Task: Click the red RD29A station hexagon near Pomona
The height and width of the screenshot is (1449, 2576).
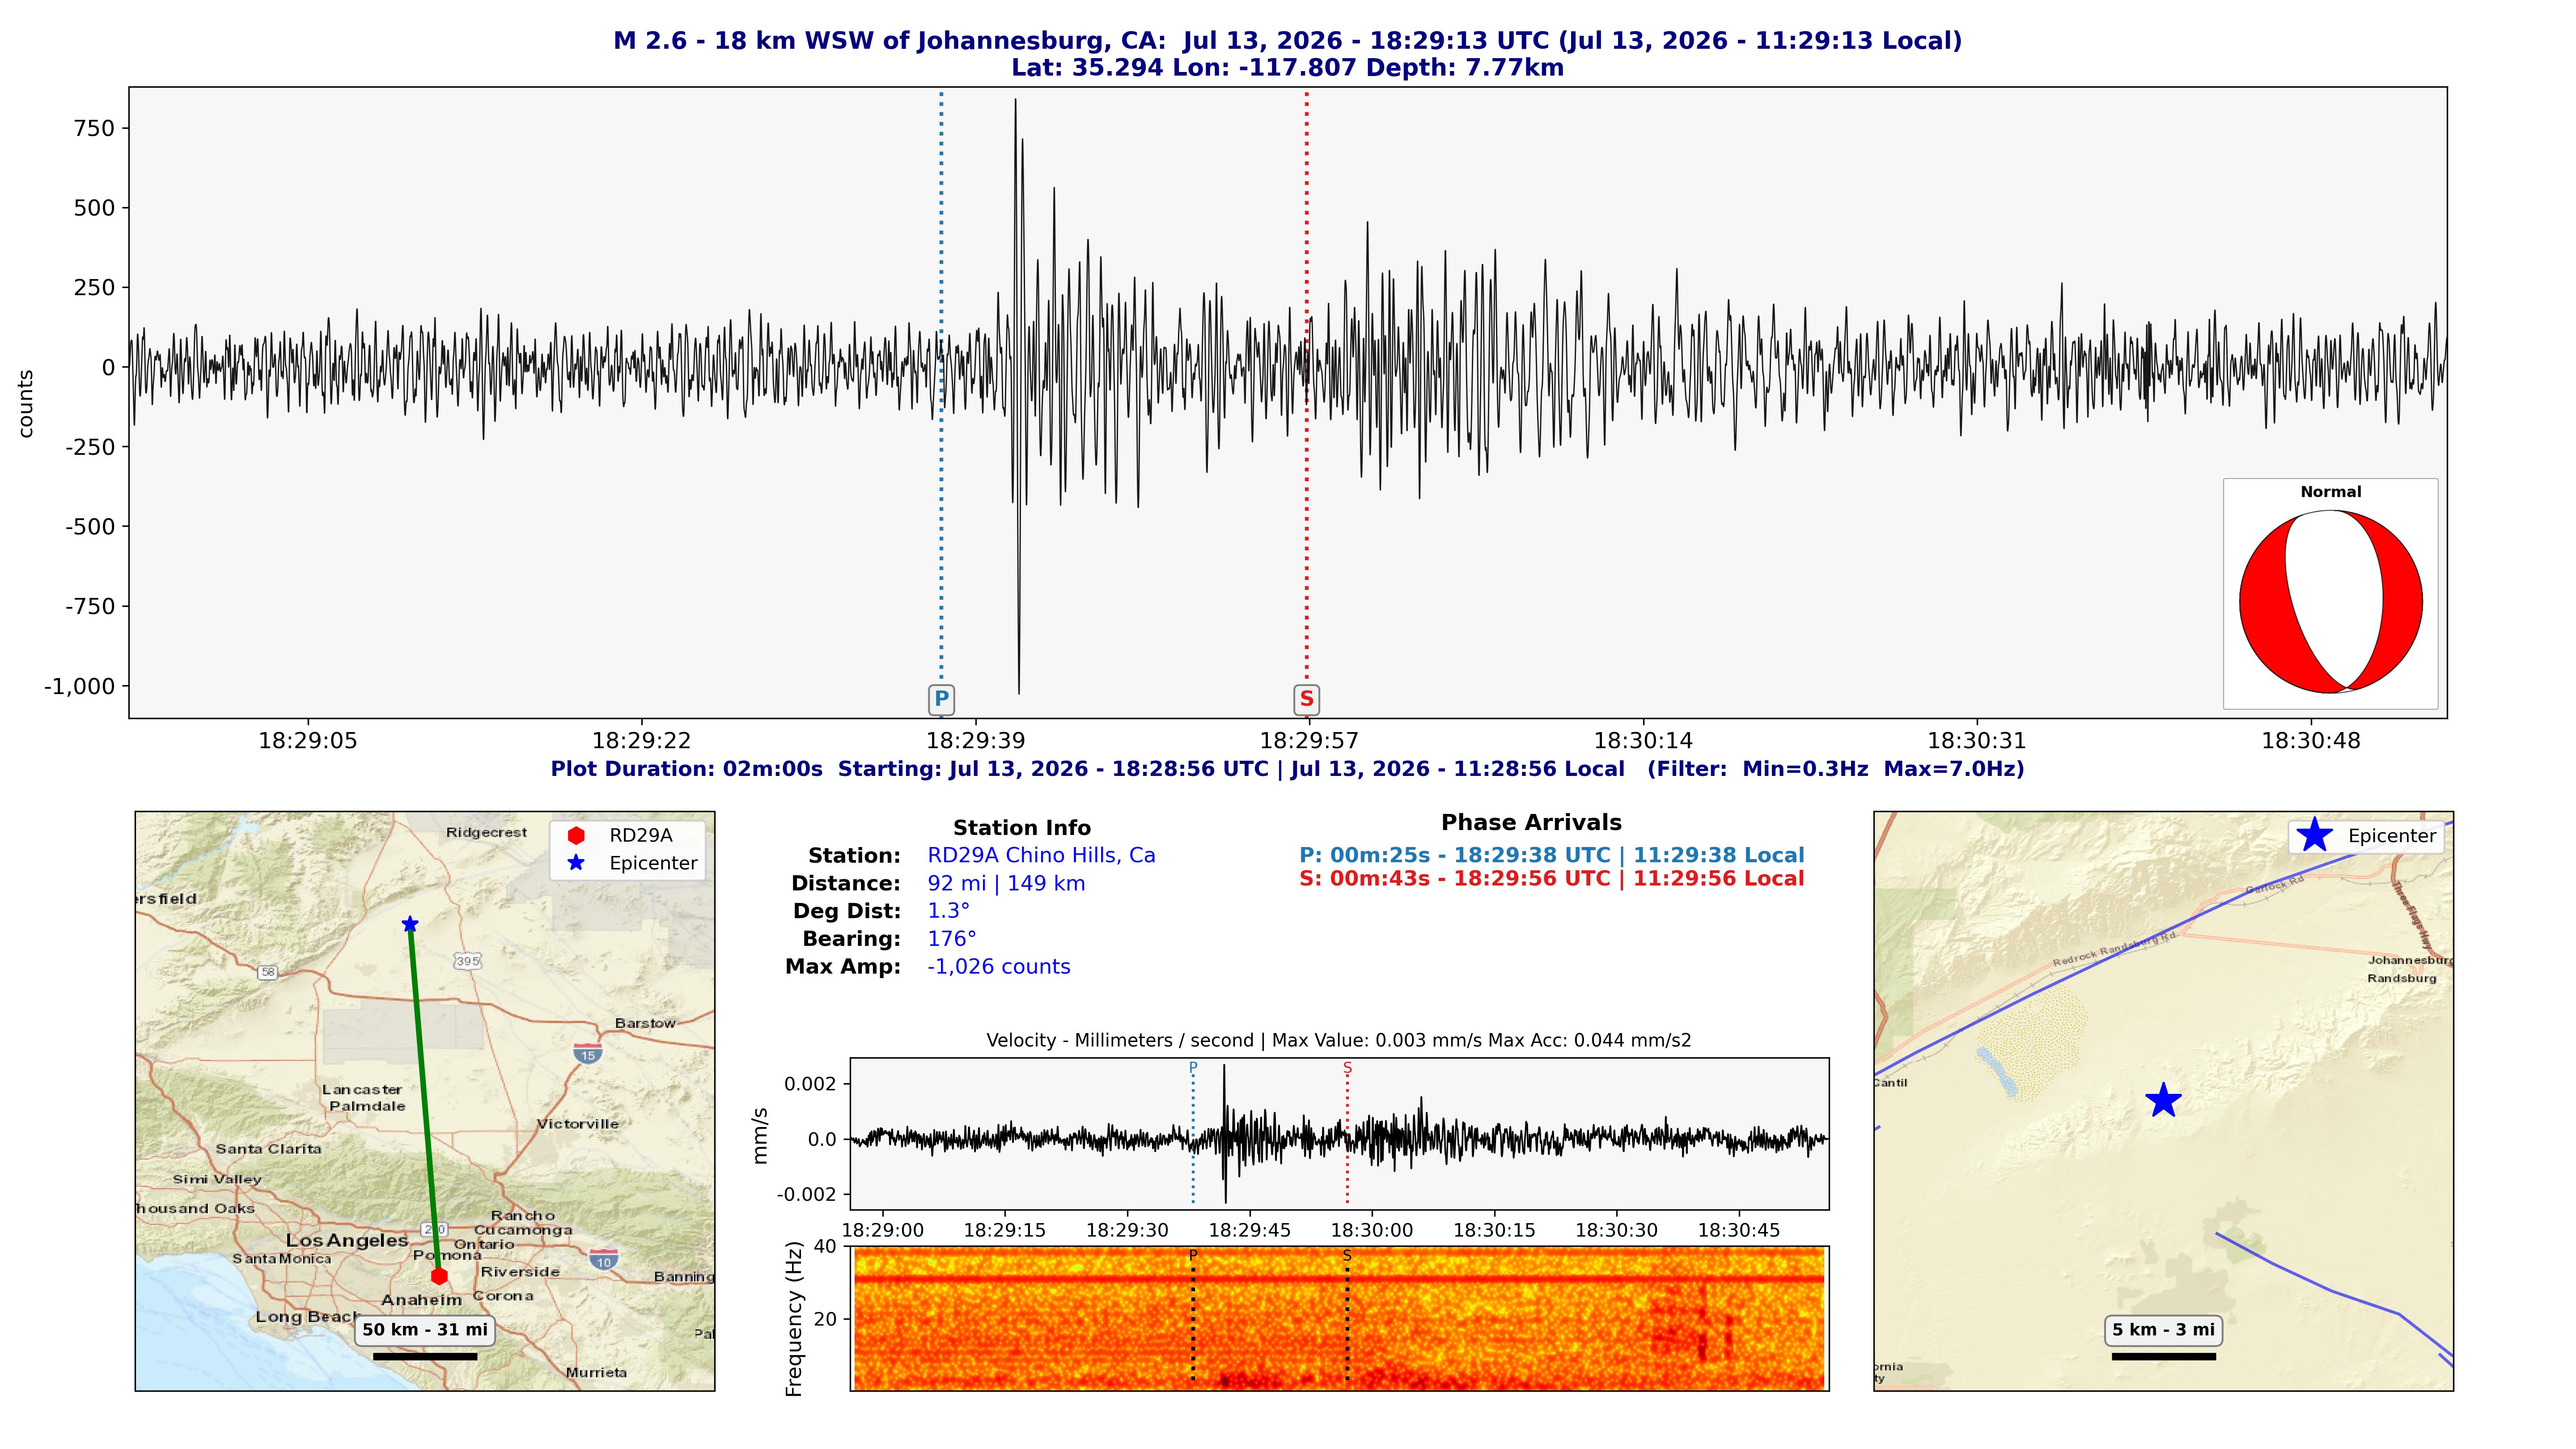Action: coord(439,1276)
